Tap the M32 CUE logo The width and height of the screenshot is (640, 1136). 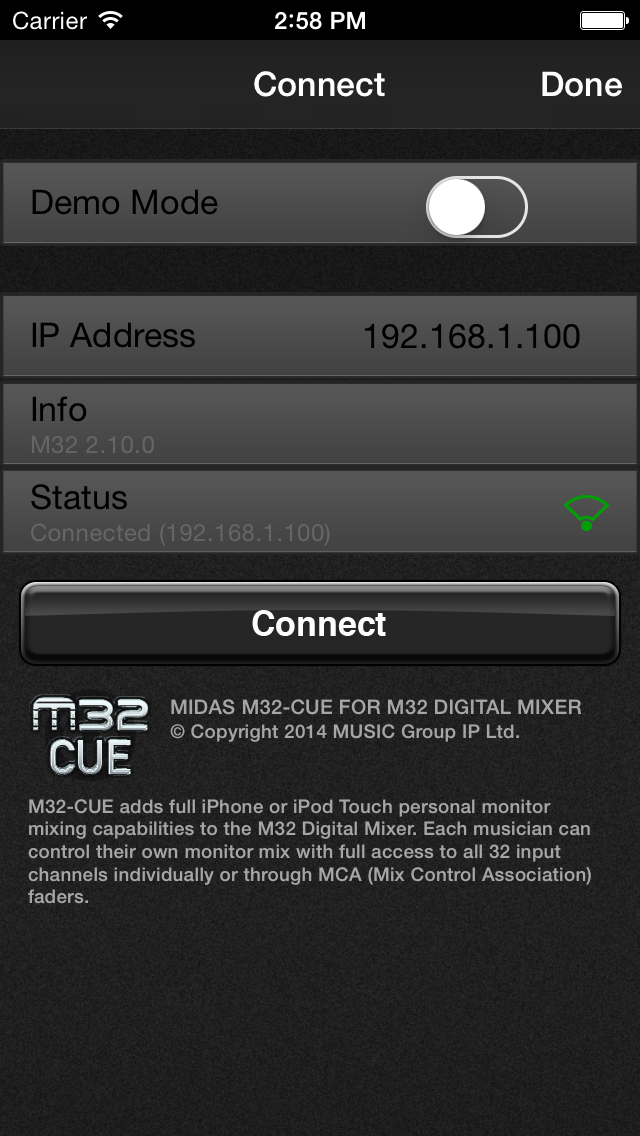click(x=91, y=736)
